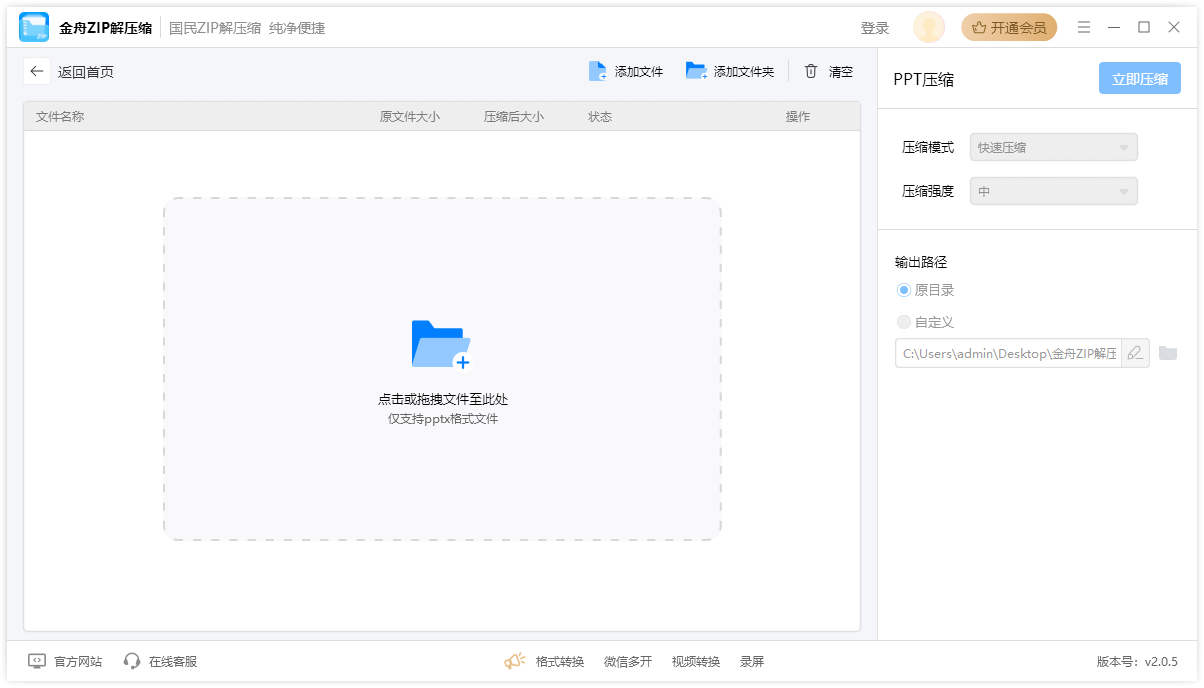
Task: Select the 自定义 output path option
Action: (x=904, y=322)
